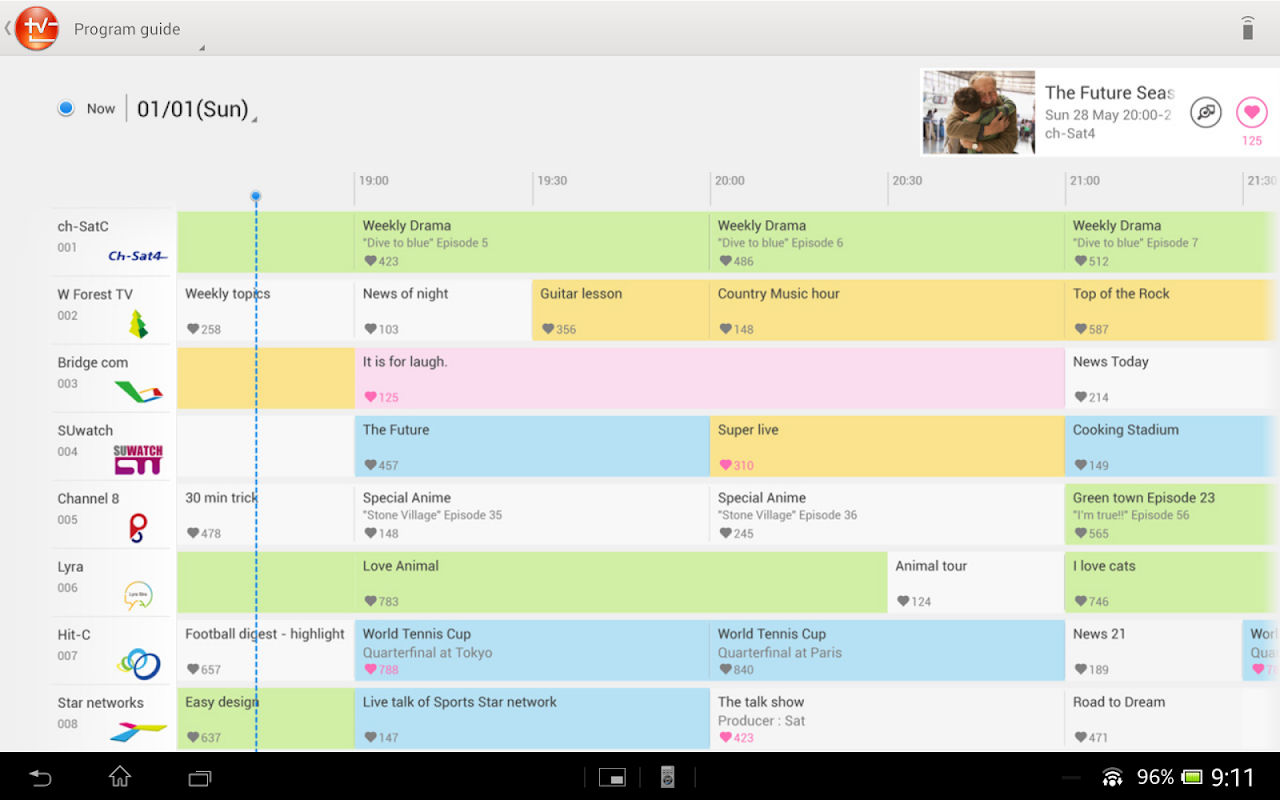Screen dimensions: 1280x800
Task: Select the W Forest TV tree logo
Action: click(138, 324)
